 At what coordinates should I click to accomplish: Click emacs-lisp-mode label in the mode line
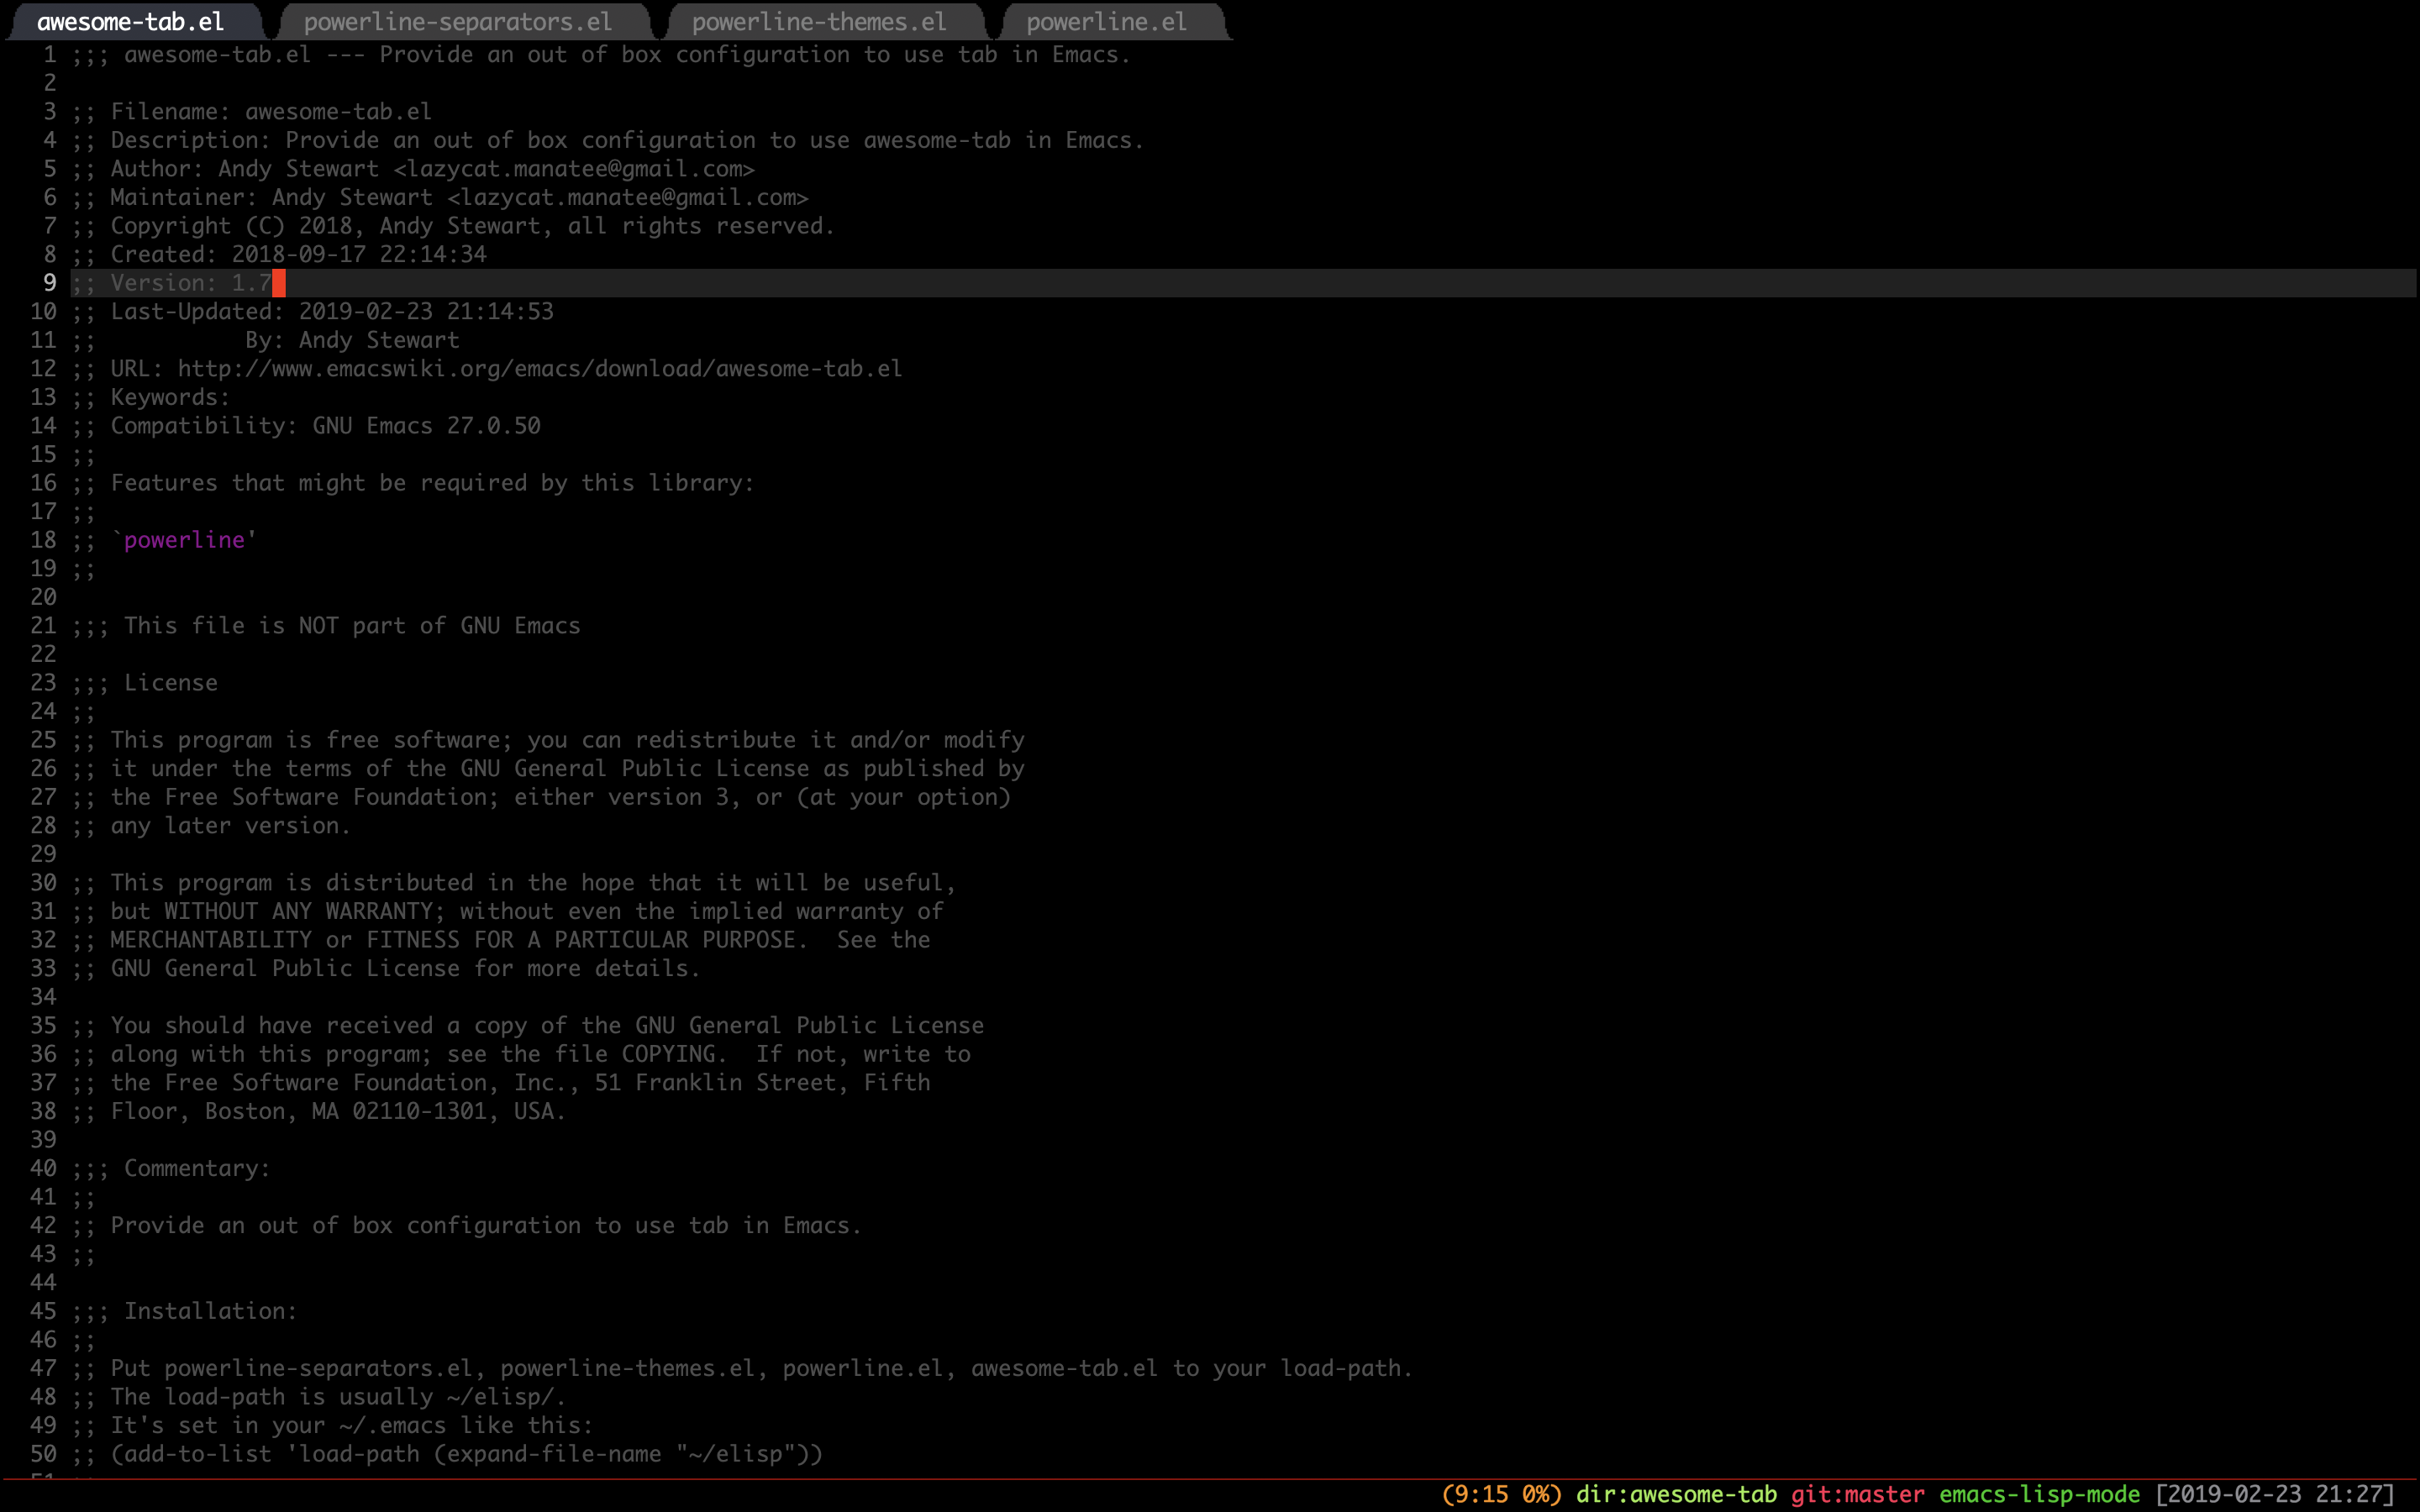2039,1494
